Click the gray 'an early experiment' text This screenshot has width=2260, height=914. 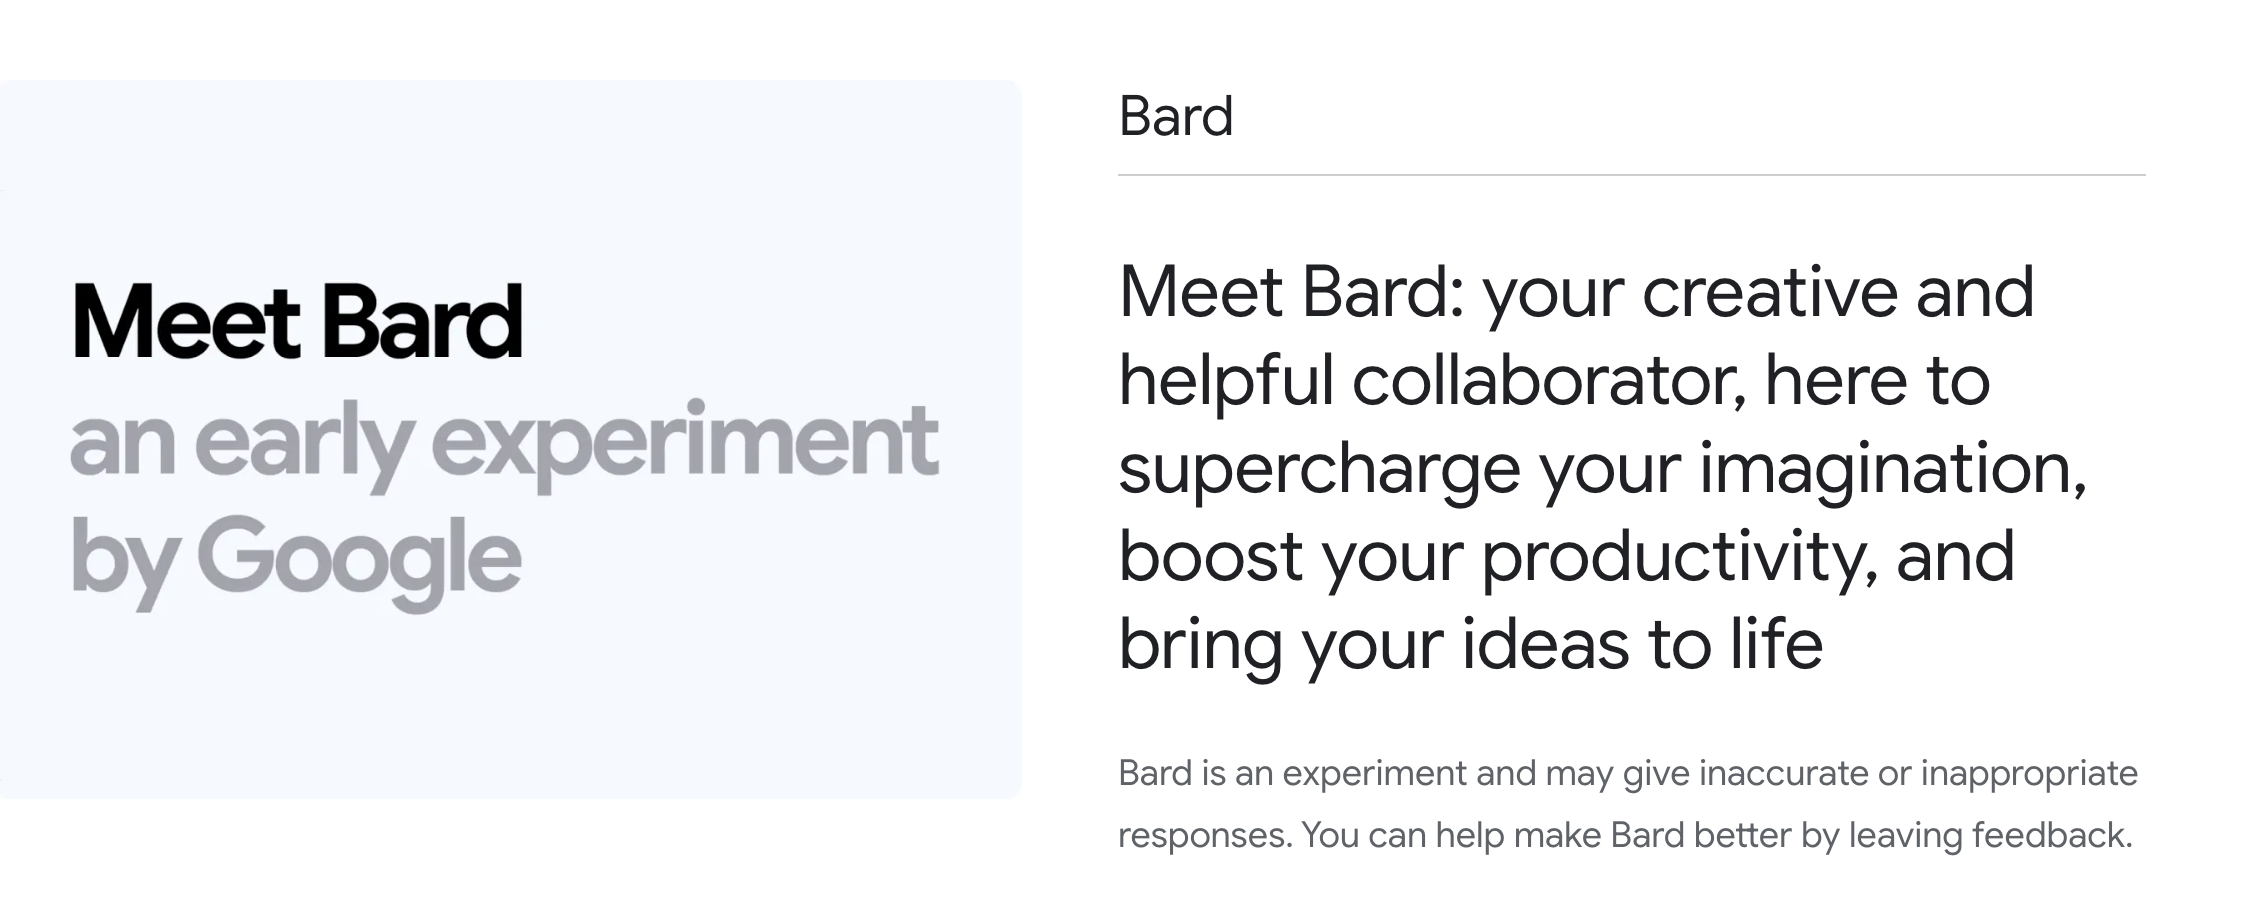coord(503,440)
